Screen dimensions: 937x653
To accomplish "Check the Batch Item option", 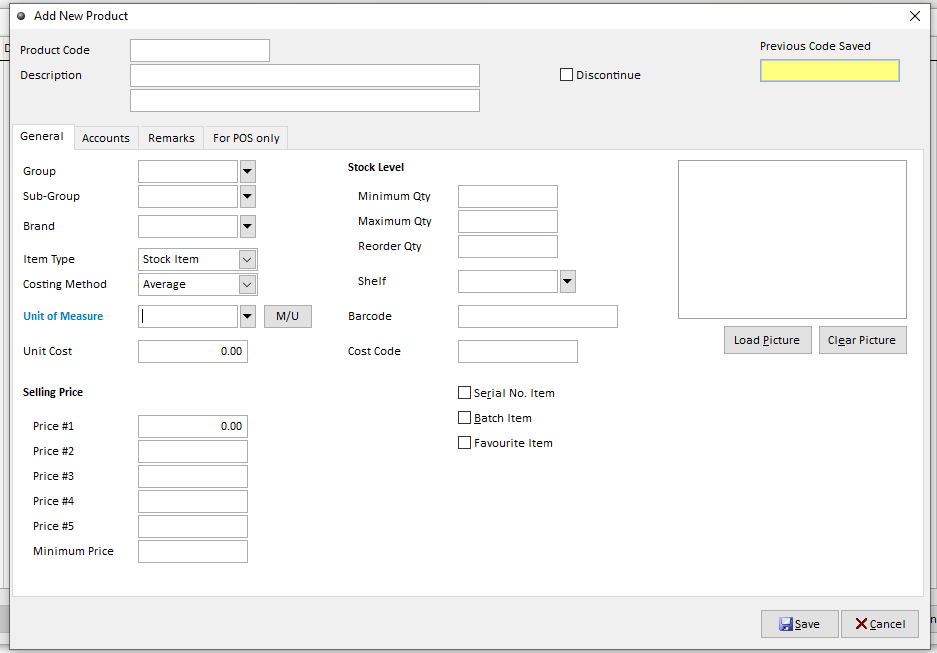I will (464, 418).
